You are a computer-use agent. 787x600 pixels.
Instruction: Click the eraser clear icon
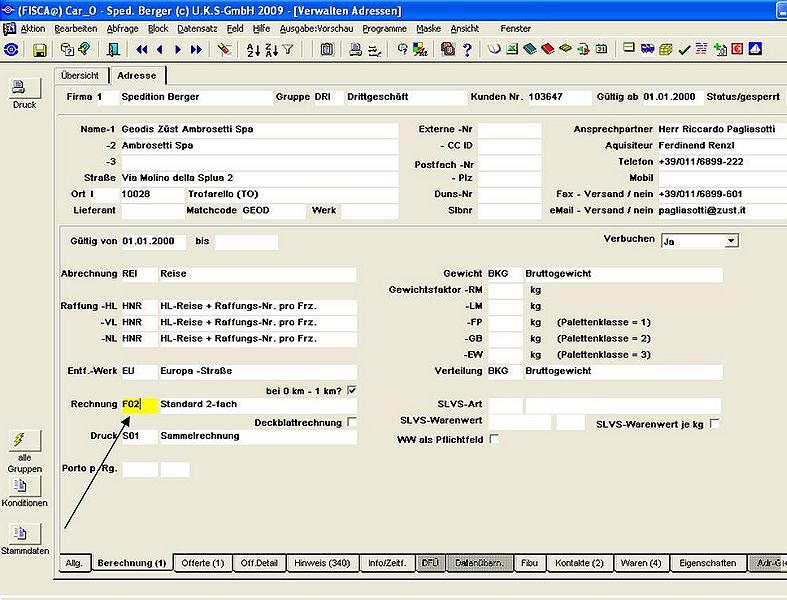(224, 49)
